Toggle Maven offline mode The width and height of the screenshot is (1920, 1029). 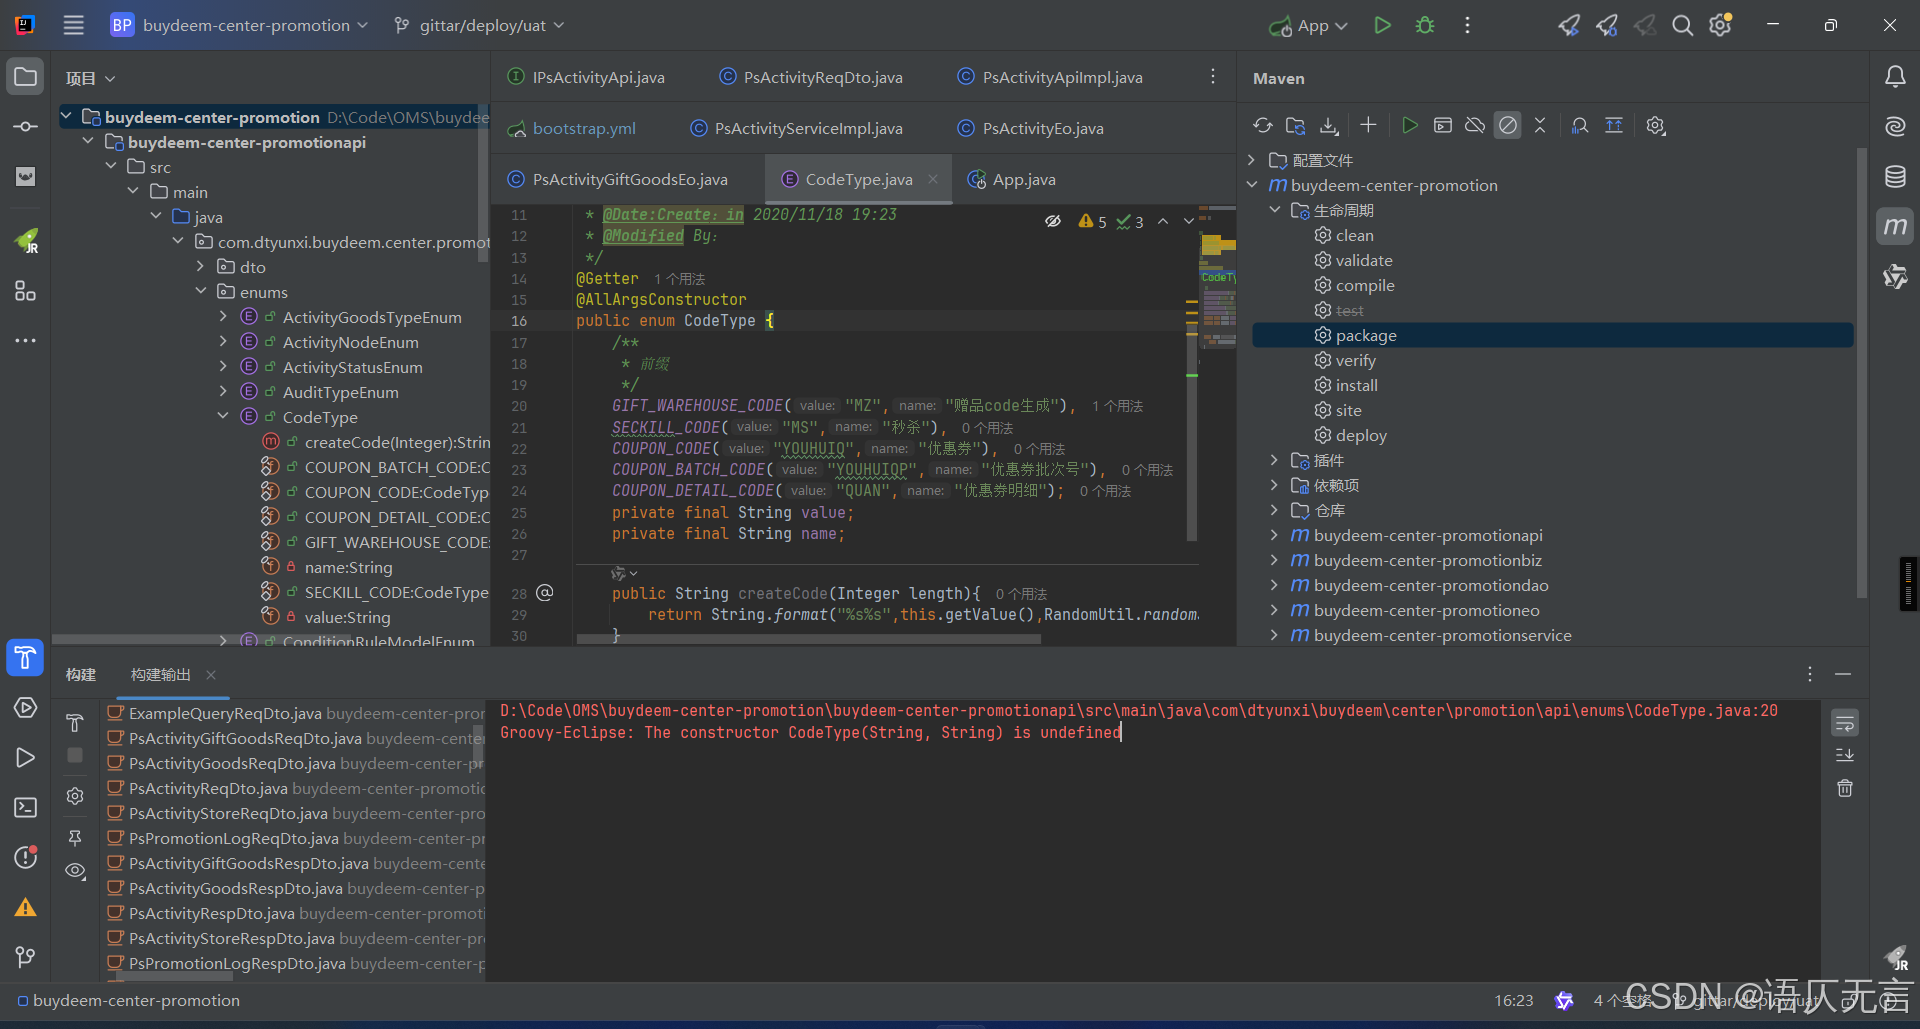pyautogui.click(x=1475, y=125)
